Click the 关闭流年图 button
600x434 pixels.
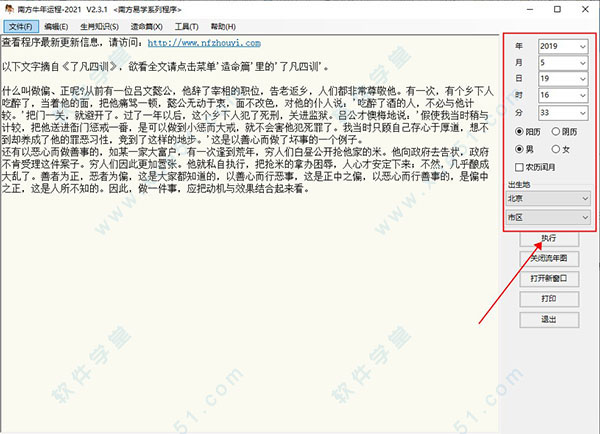click(x=548, y=258)
